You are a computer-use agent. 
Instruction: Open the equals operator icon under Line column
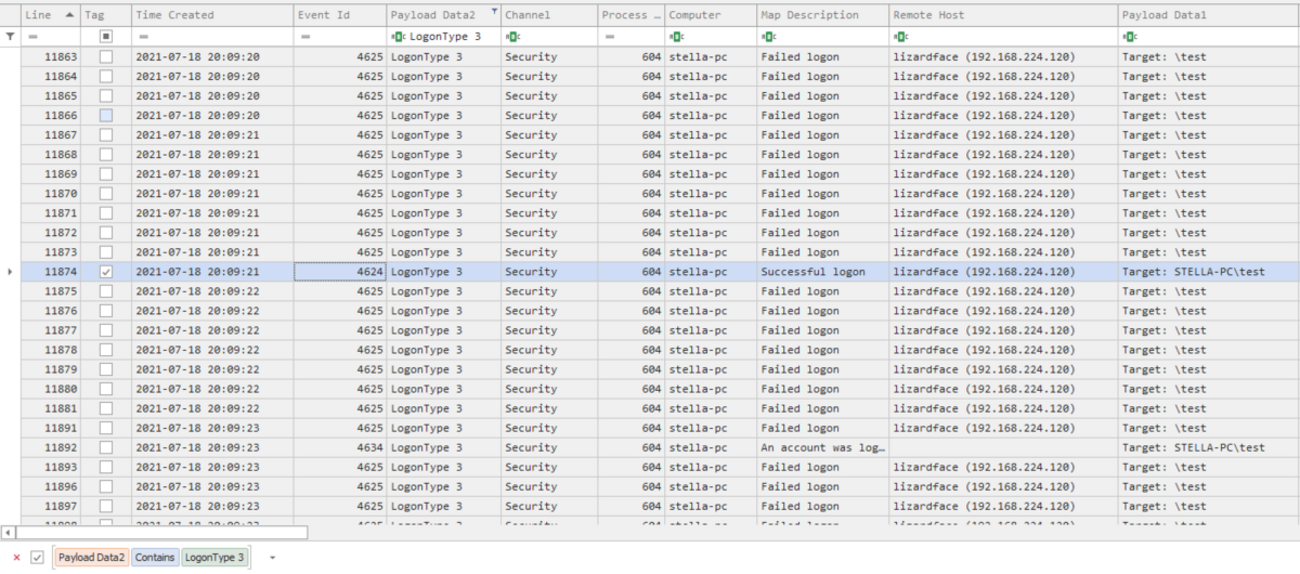33,36
